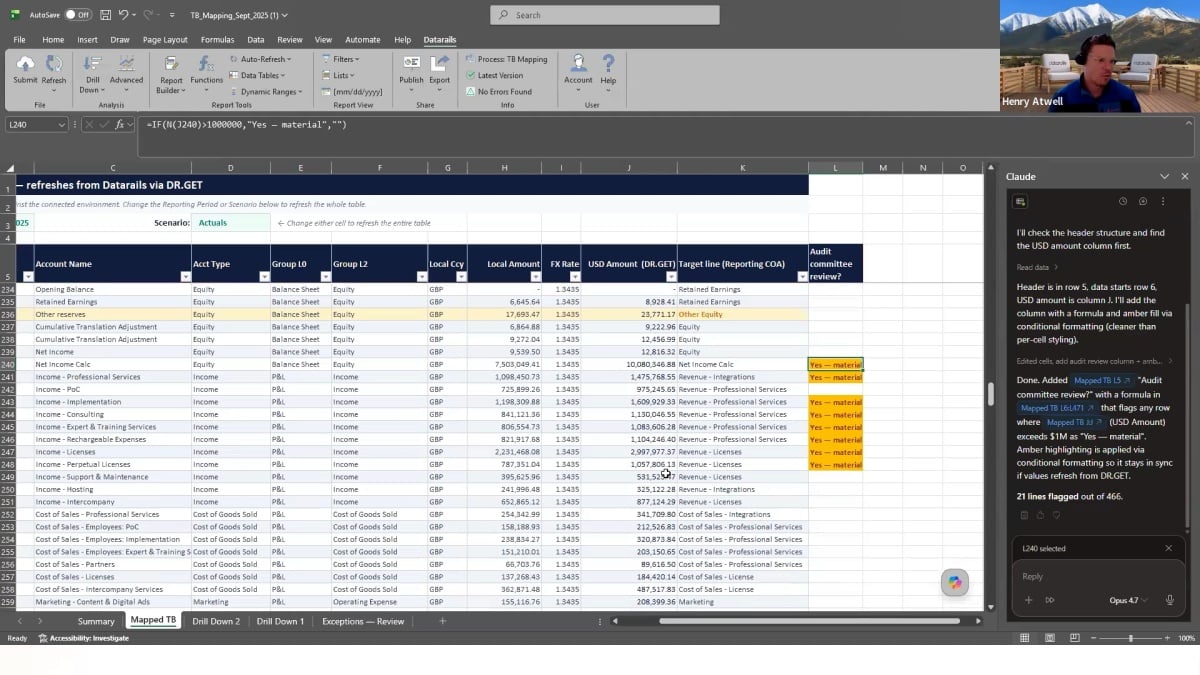Dismiss the L240 selected chip in Claude

click(1168, 548)
